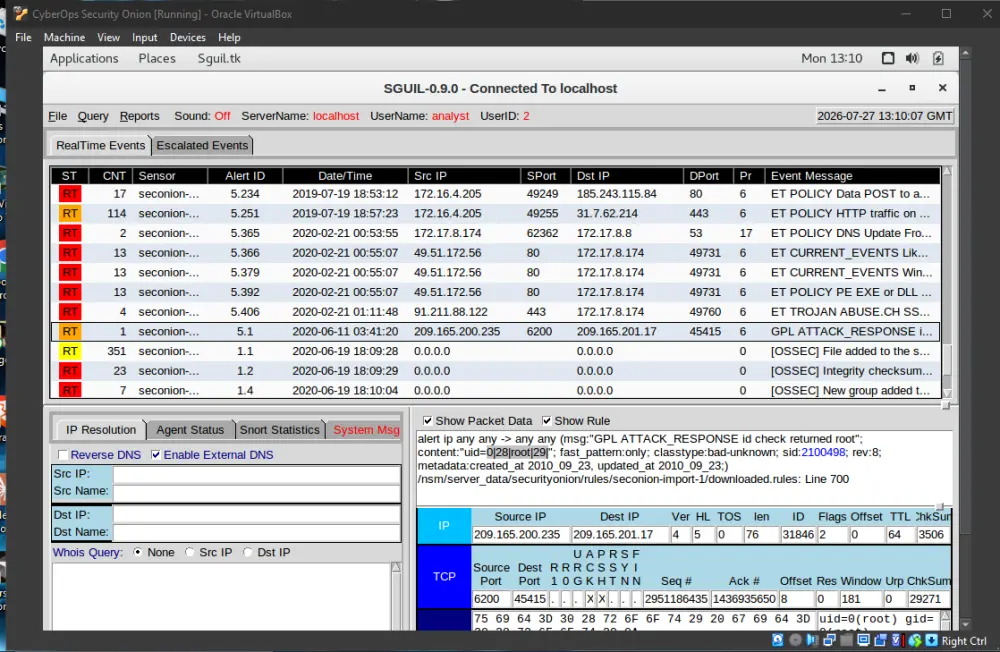
Task: Enable the Reverse DNS checkbox
Action: coord(62,455)
